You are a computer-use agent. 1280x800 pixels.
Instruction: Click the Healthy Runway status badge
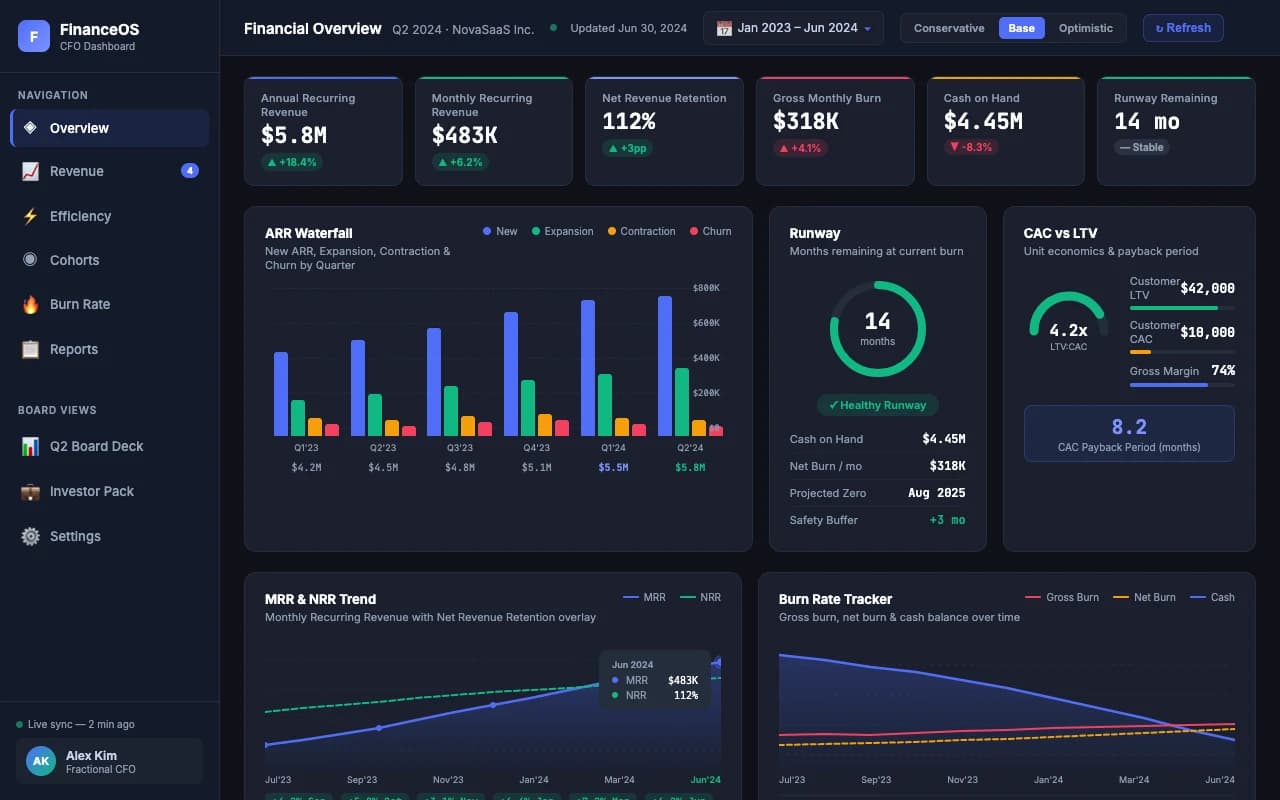[877, 405]
